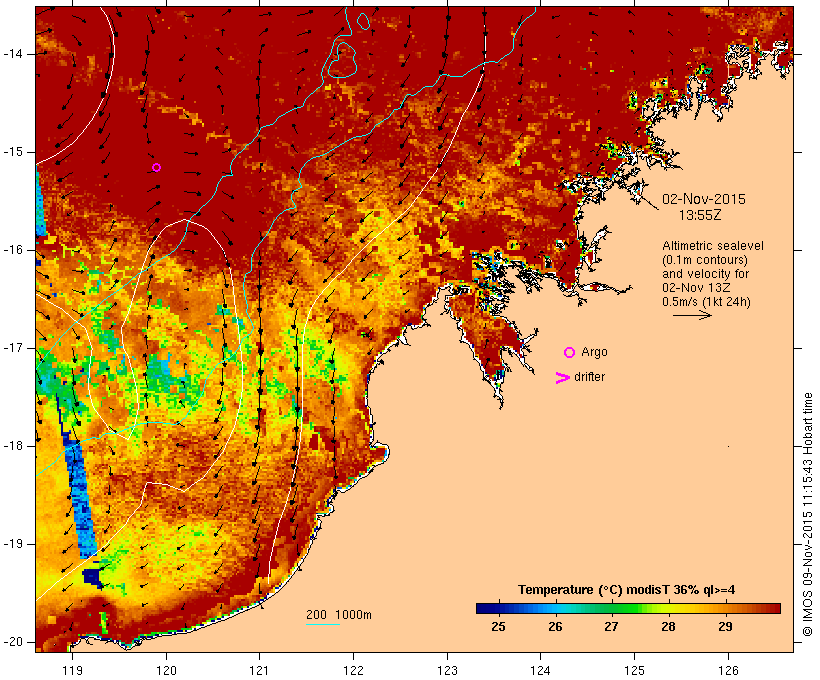Click the 'drifter' legend label
This screenshot has width=820, height=680.
(x=589, y=377)
